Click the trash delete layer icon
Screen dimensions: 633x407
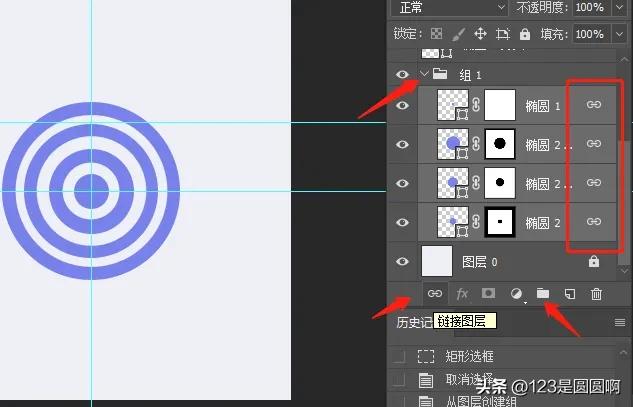tap(596, 294)
